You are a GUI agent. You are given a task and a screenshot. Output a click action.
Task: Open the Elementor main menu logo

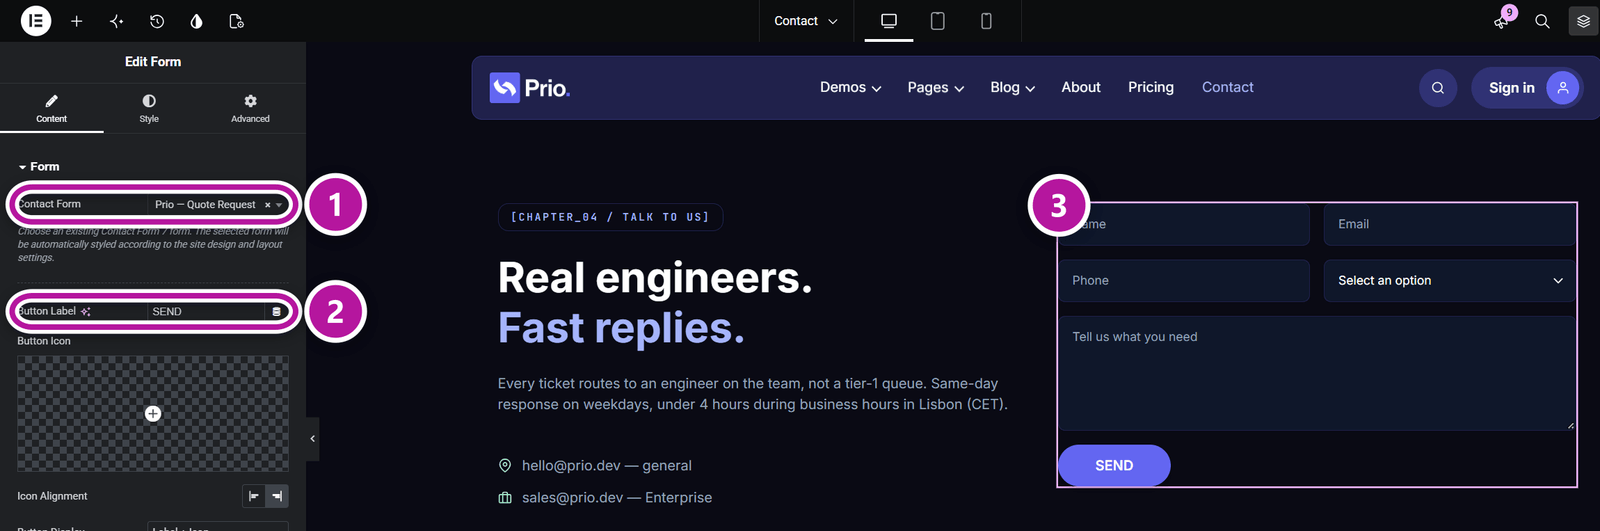(36, 20)
